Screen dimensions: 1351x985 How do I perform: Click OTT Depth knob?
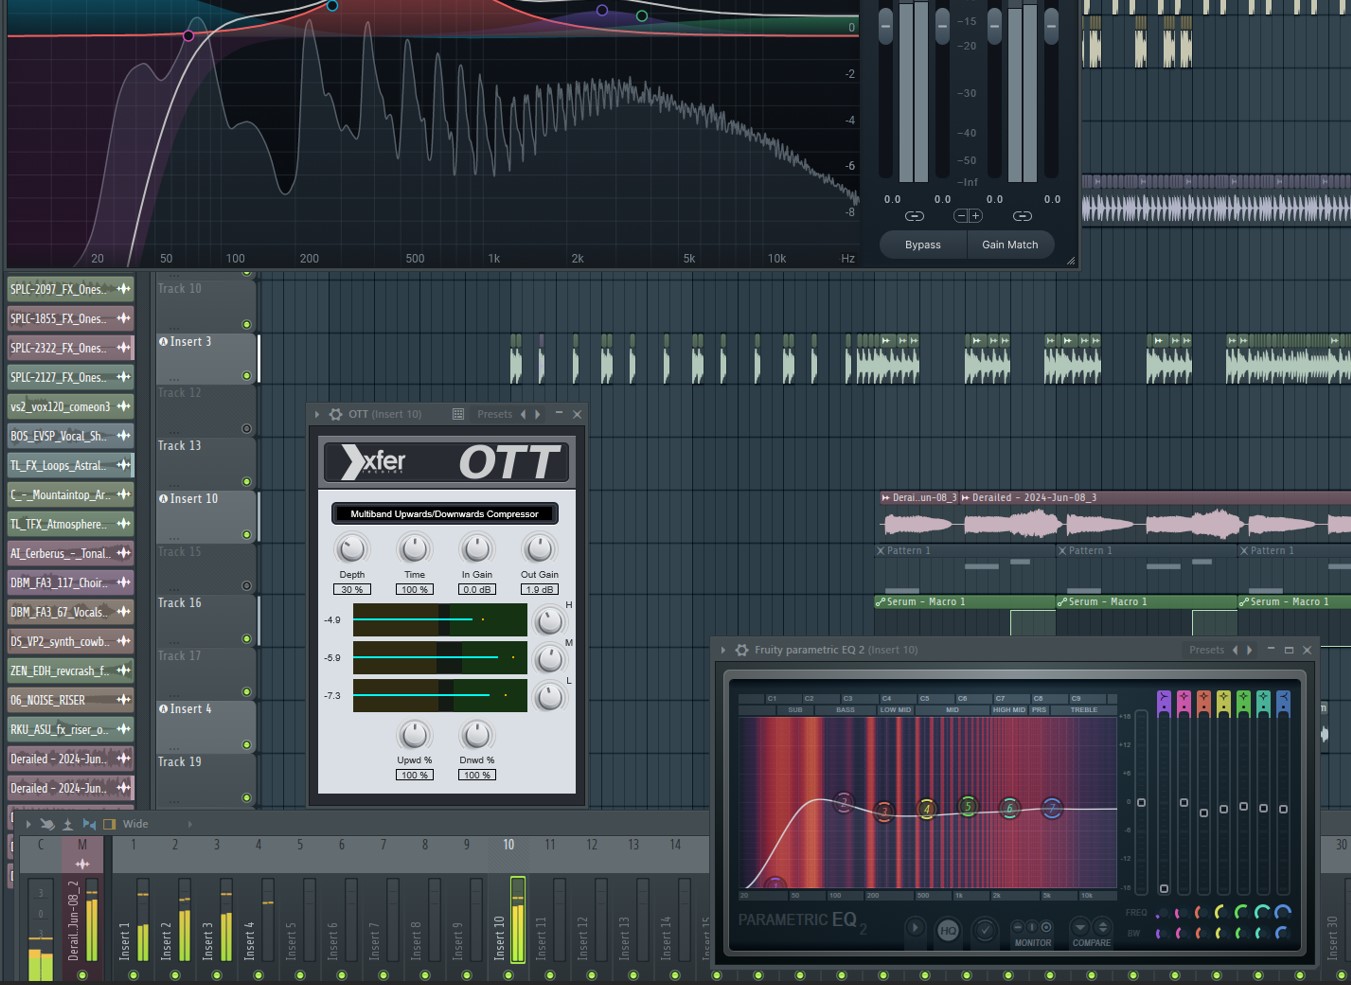click(x=351, y=549)
